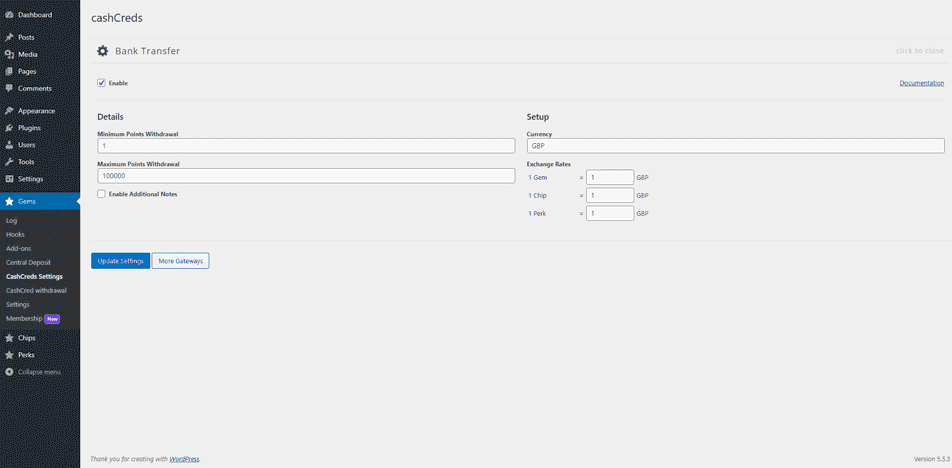Click the Bank Transfer gear icon
The width and height of the screenshot is (952, 468).
point(103,51)
